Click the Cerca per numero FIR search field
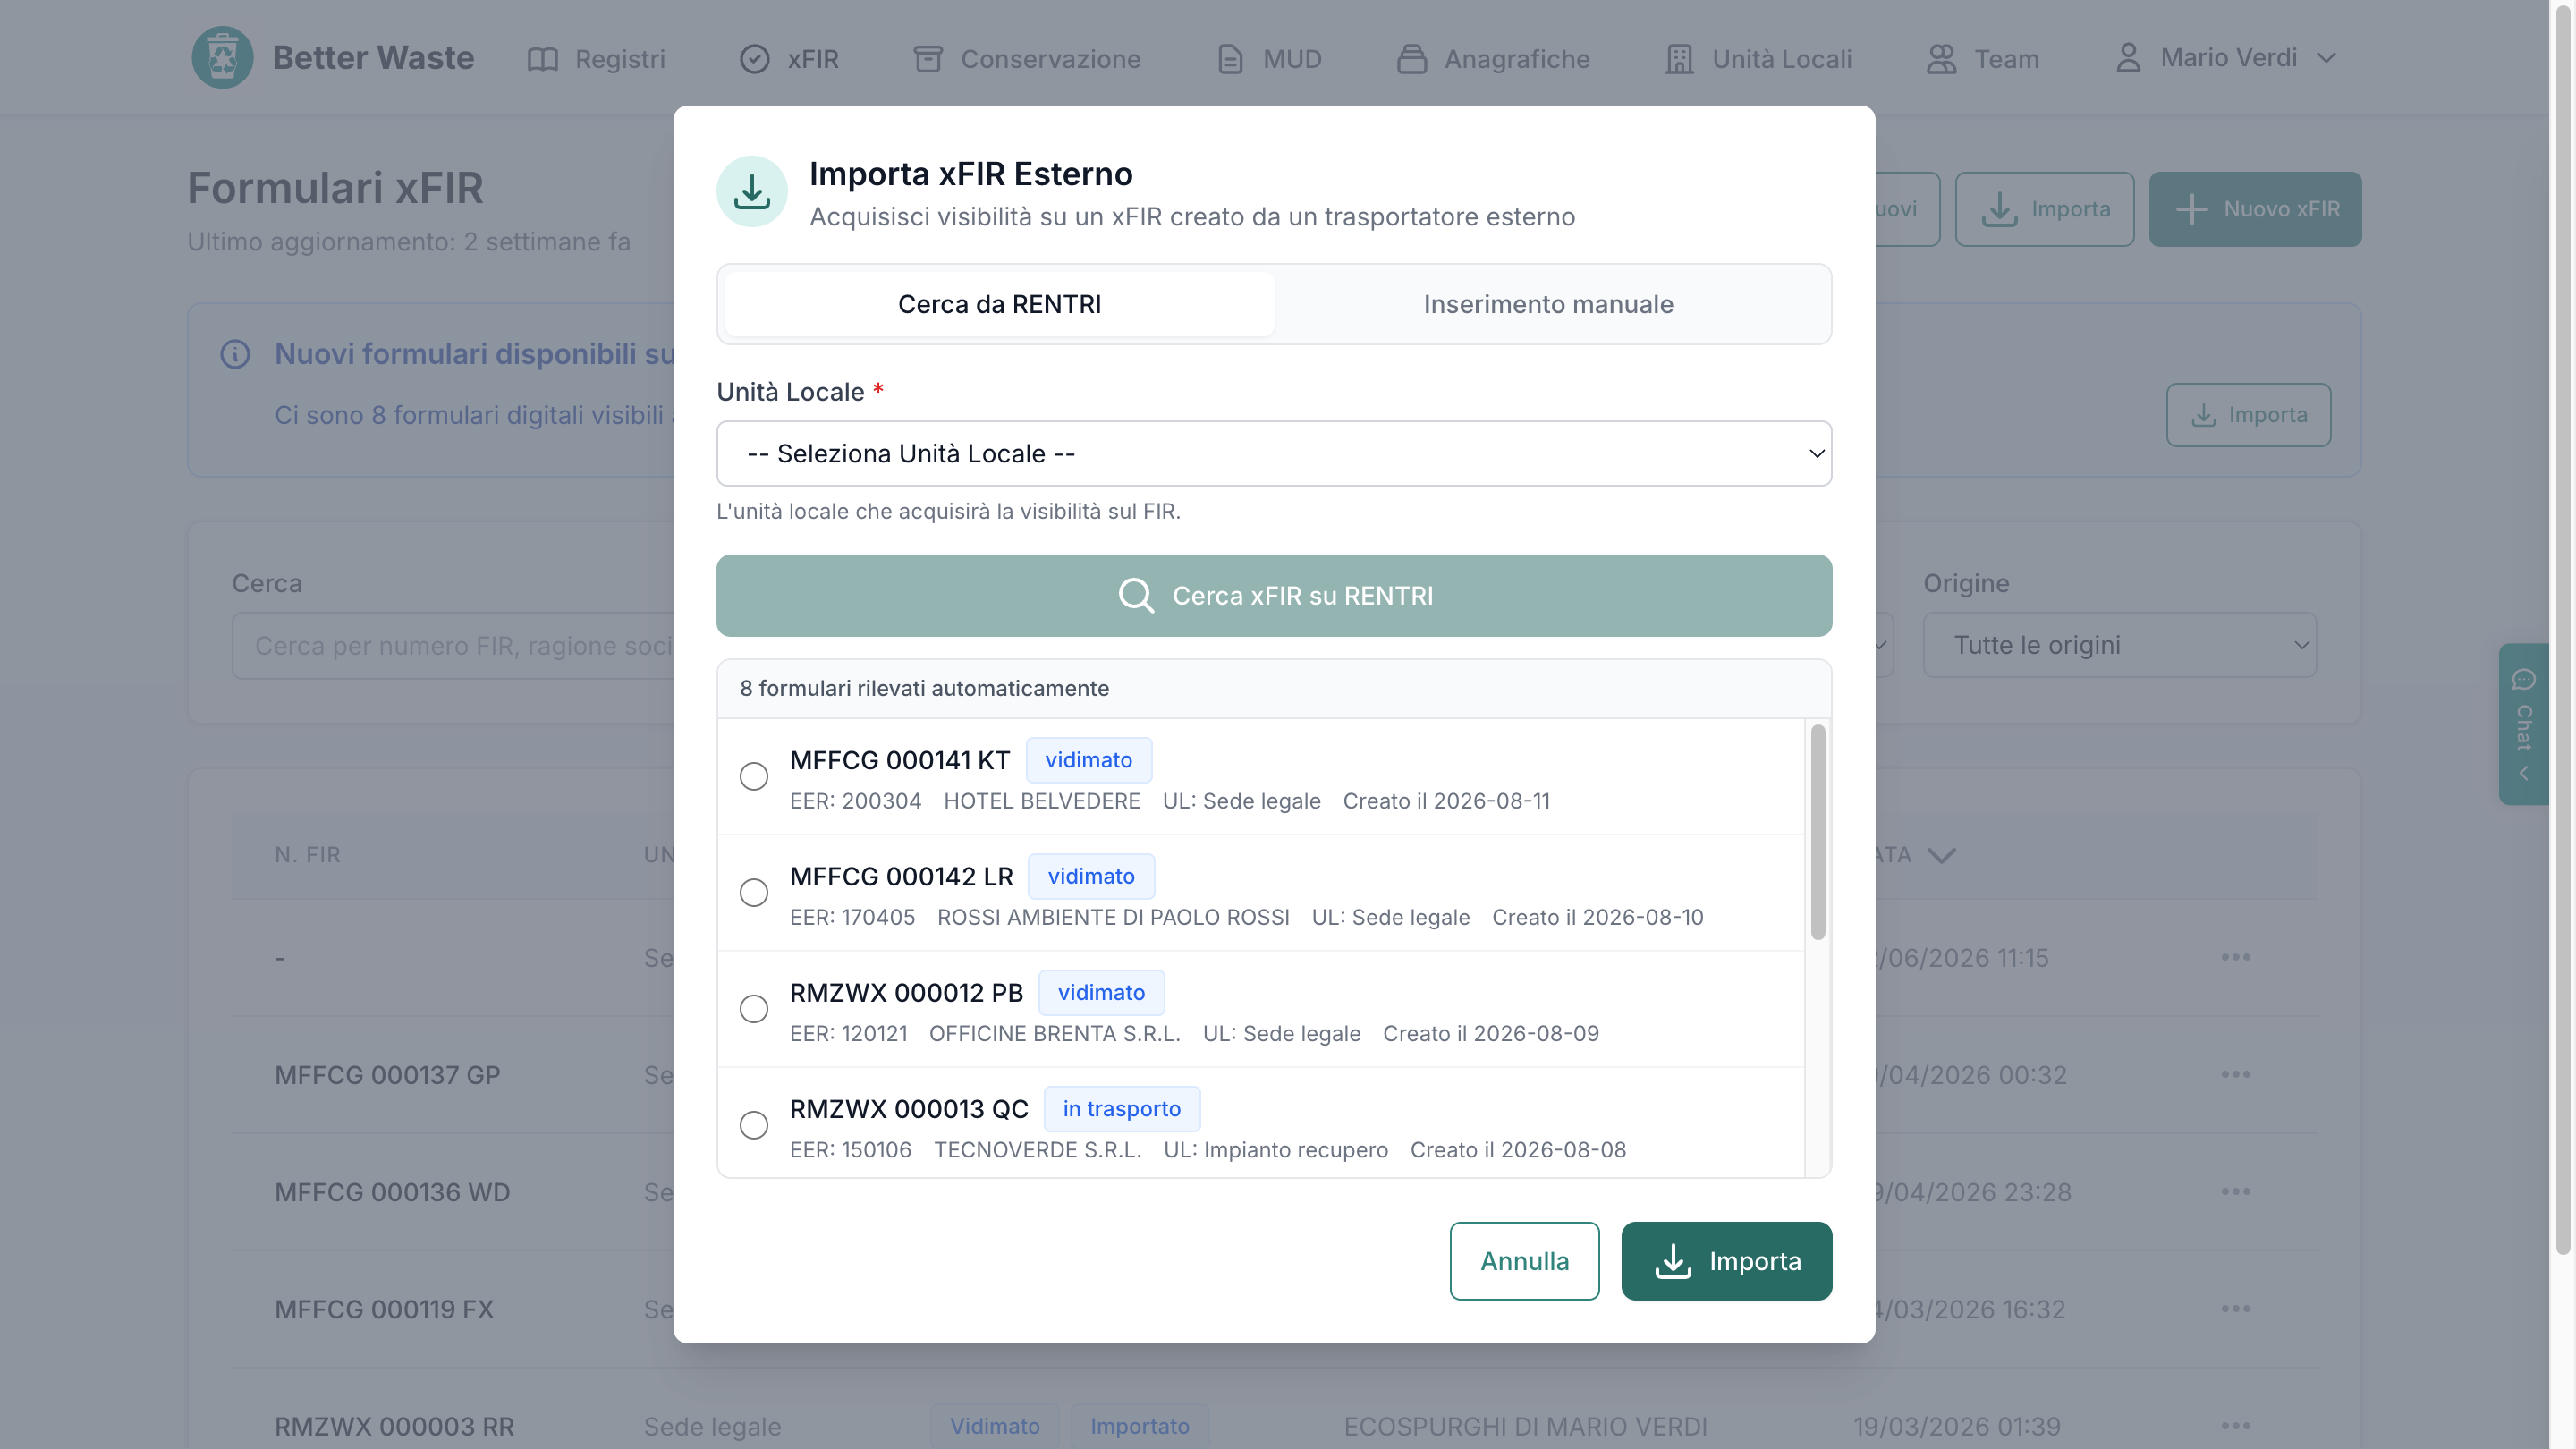The image size is (2576, 1449). pyautogui.click(x=454, y=646)
